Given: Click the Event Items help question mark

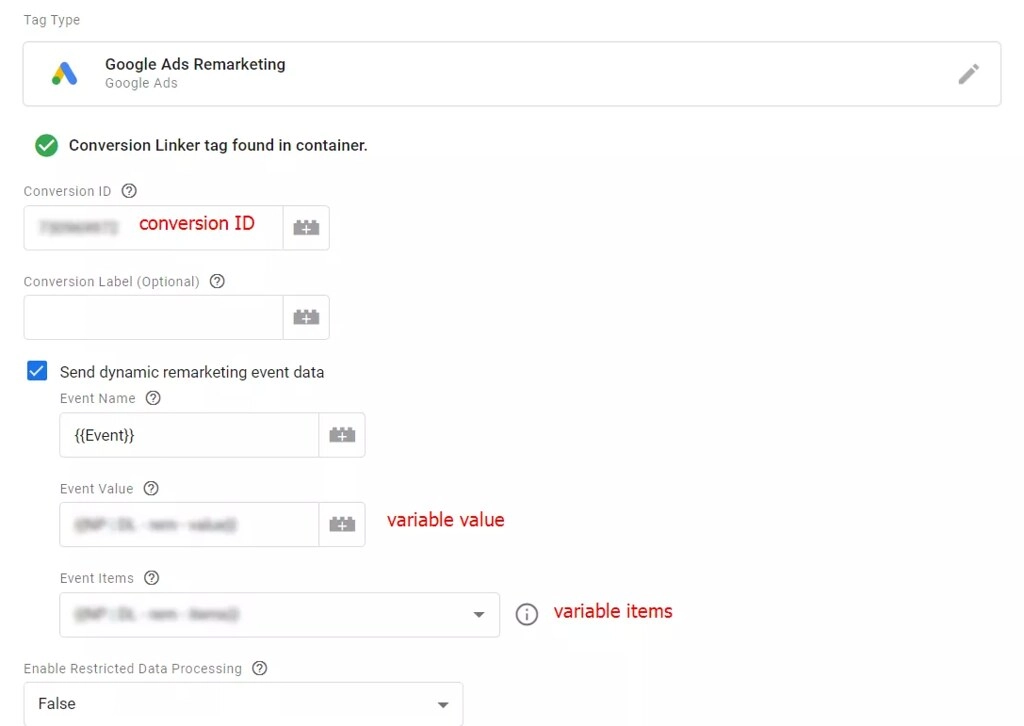Looking at the screenshot, I should click(150, 578).
